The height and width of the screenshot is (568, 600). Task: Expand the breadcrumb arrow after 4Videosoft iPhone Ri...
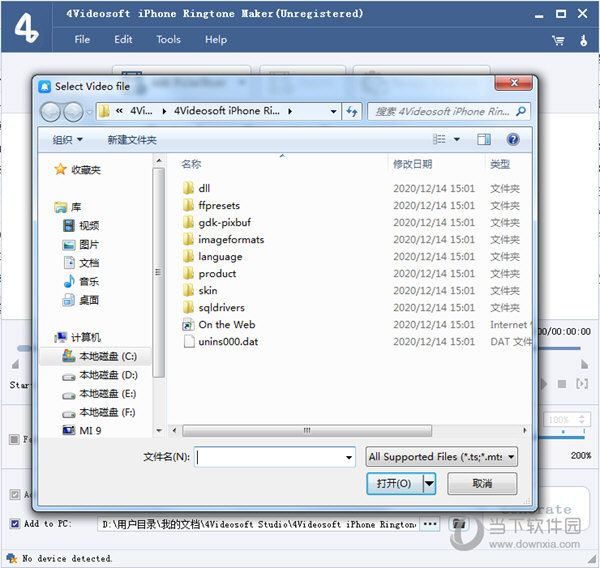(290, 111)
